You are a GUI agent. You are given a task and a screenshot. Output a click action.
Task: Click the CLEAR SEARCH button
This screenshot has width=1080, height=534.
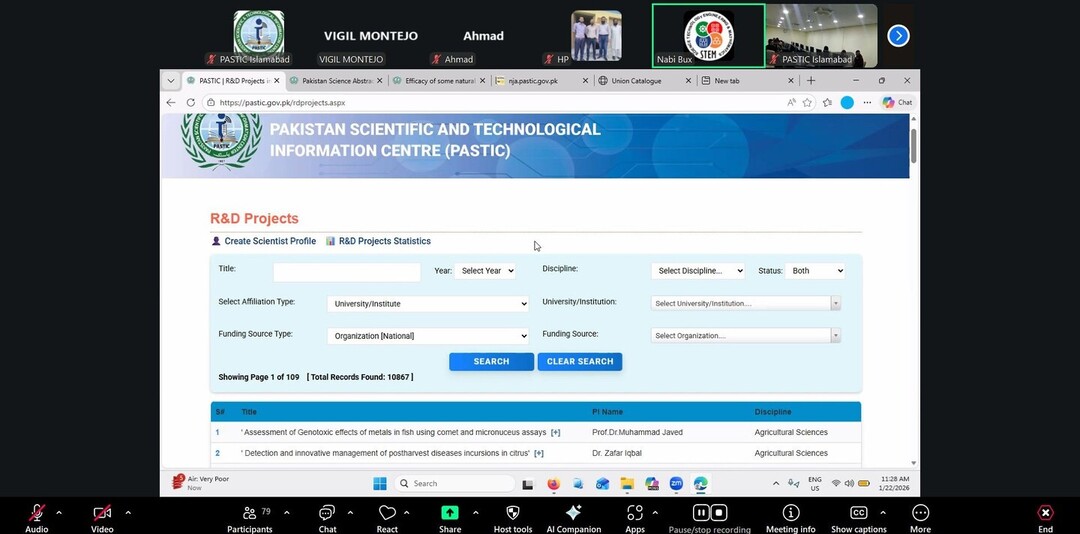[580, 362]
